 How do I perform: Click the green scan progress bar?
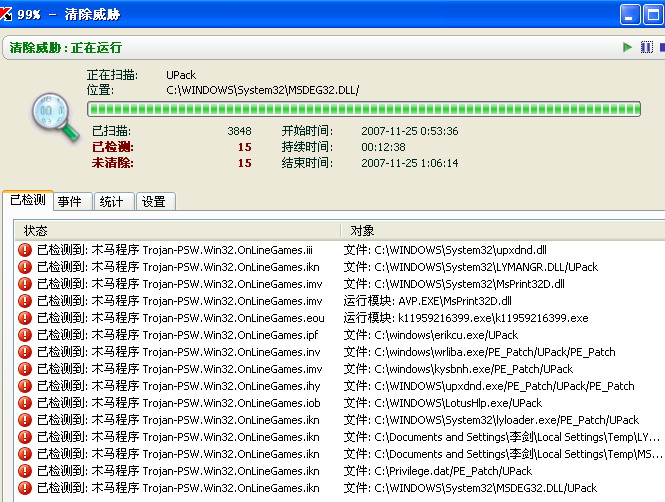coord(364,109)
